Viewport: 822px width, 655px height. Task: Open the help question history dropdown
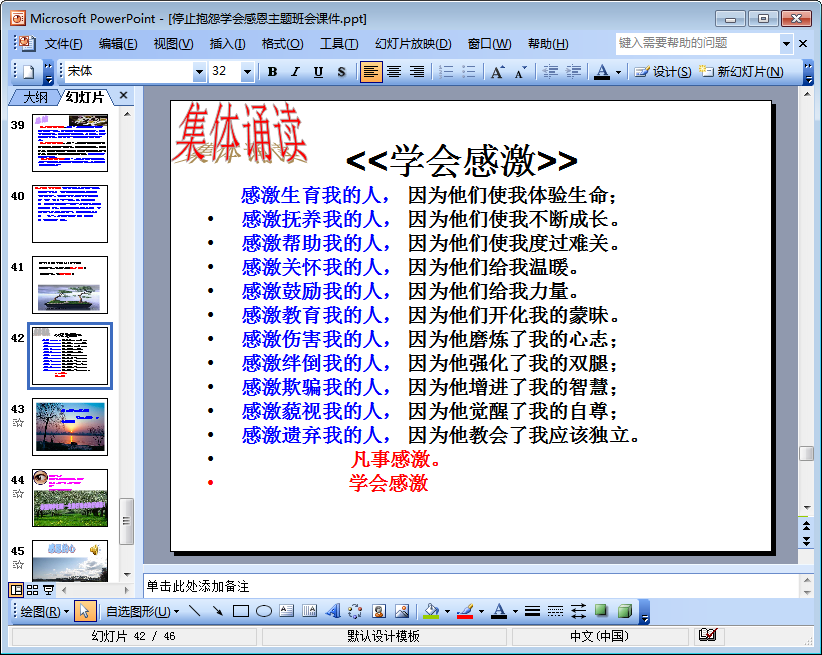pyautogui.click(x=786, y=44)
